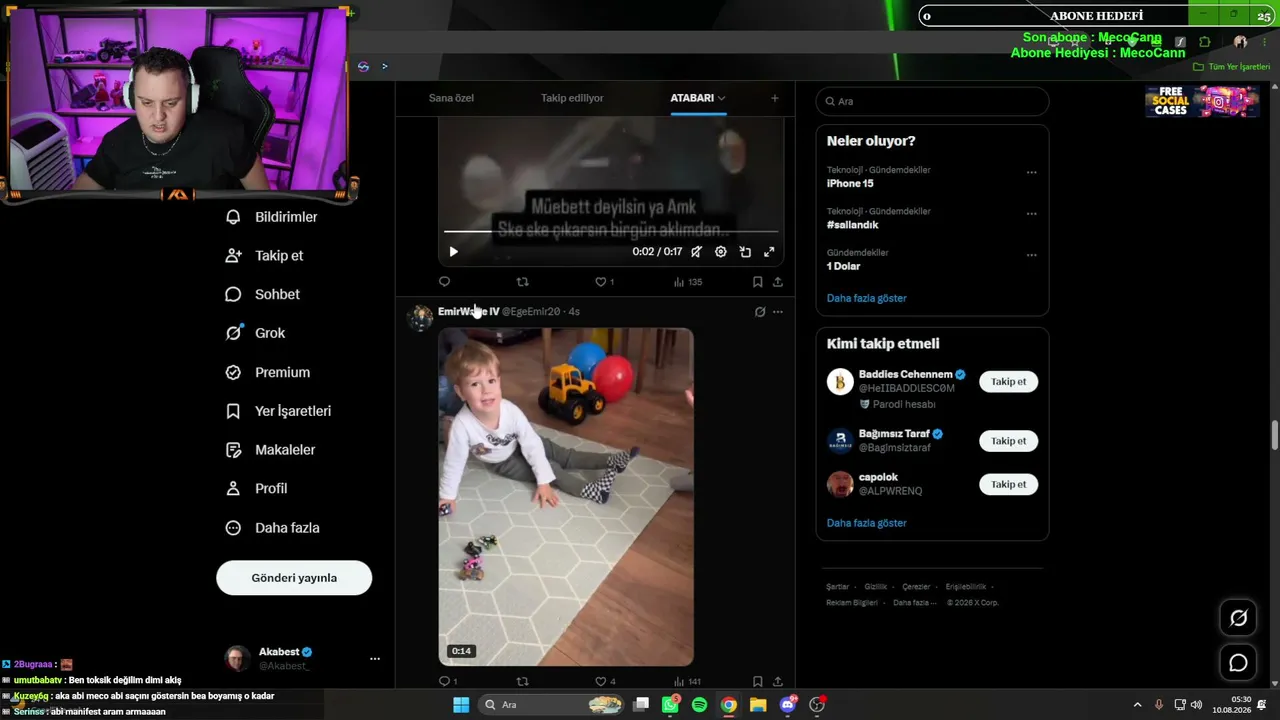Enter fullscreen on the top video
This screenshot has height=720, width=1280.
[769, 252]
